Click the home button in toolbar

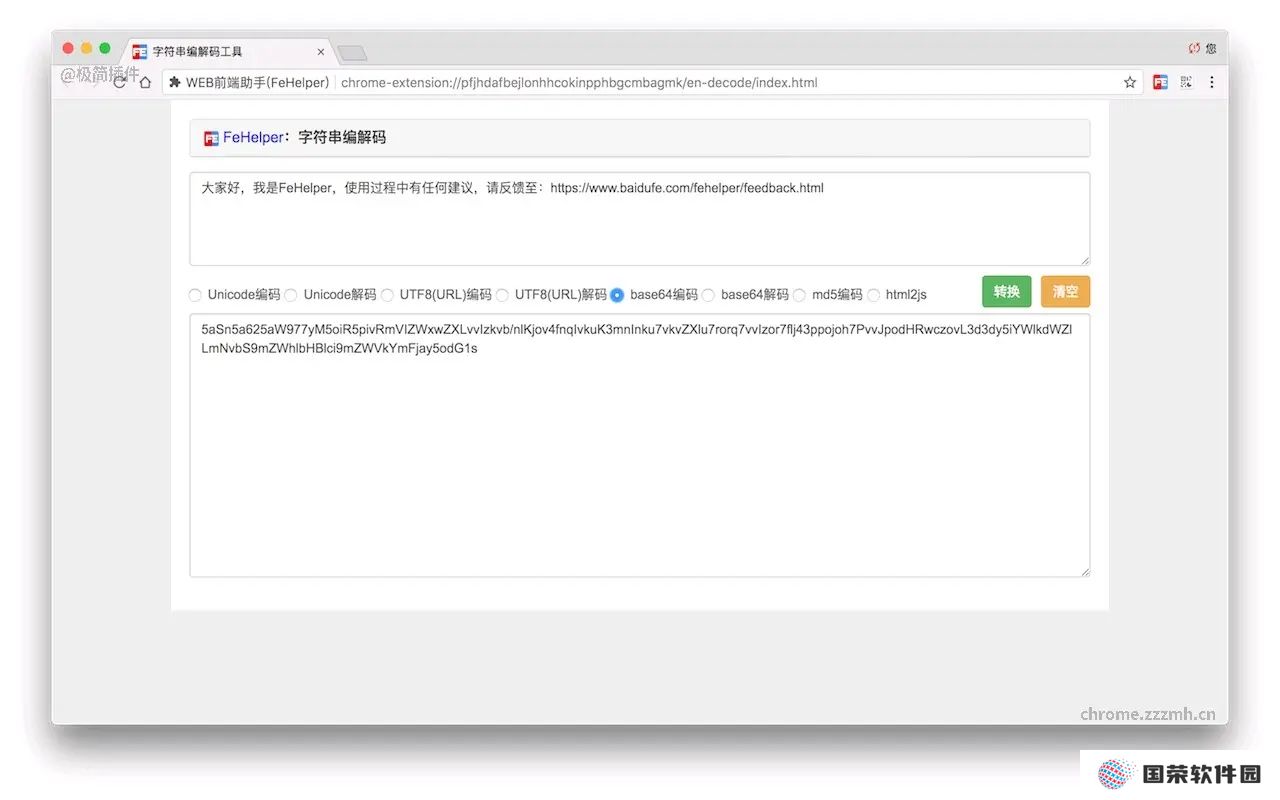tap(145, 82)
